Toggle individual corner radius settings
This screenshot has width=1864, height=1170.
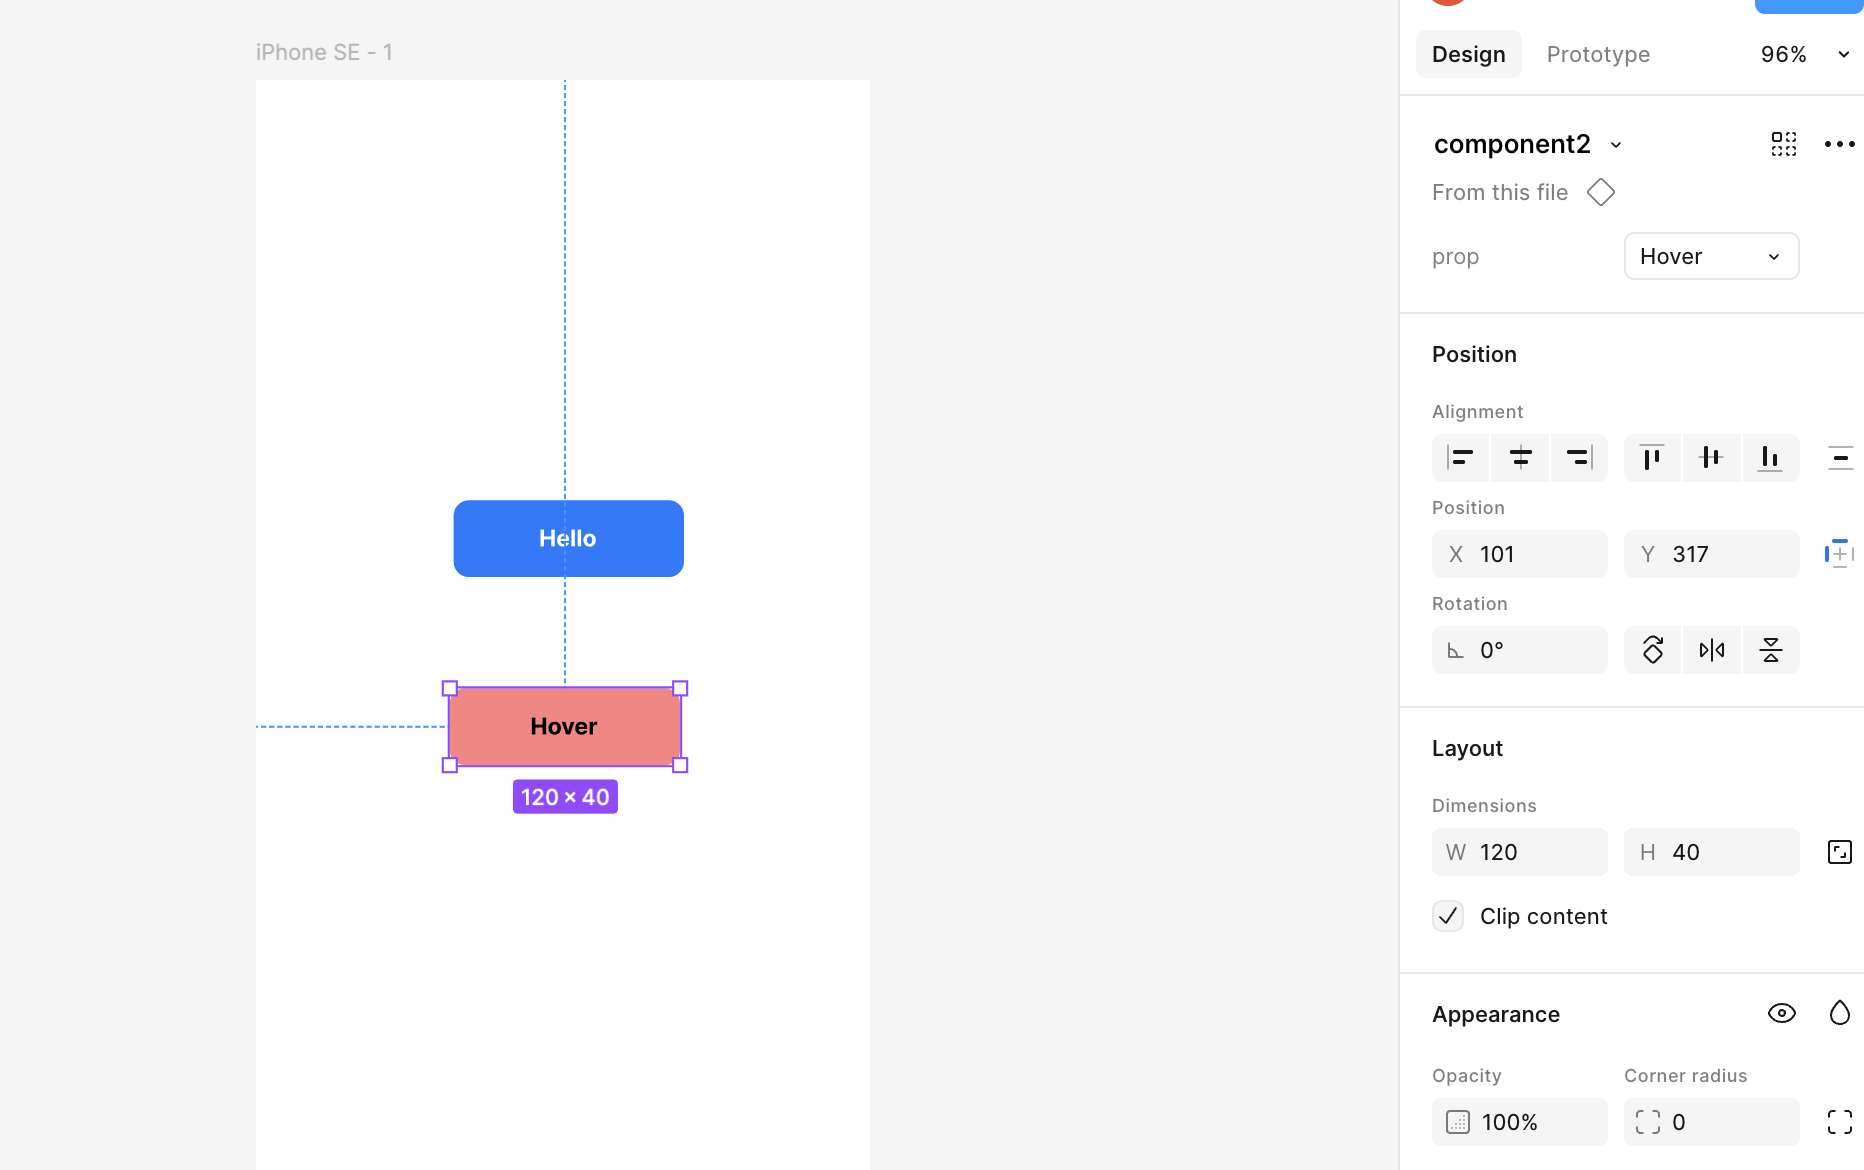click(1839, 1122)
